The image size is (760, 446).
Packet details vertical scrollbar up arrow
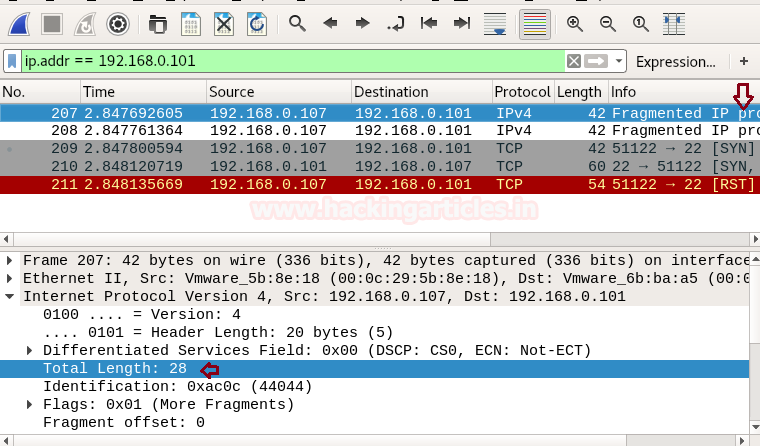(x=755, y=259)
